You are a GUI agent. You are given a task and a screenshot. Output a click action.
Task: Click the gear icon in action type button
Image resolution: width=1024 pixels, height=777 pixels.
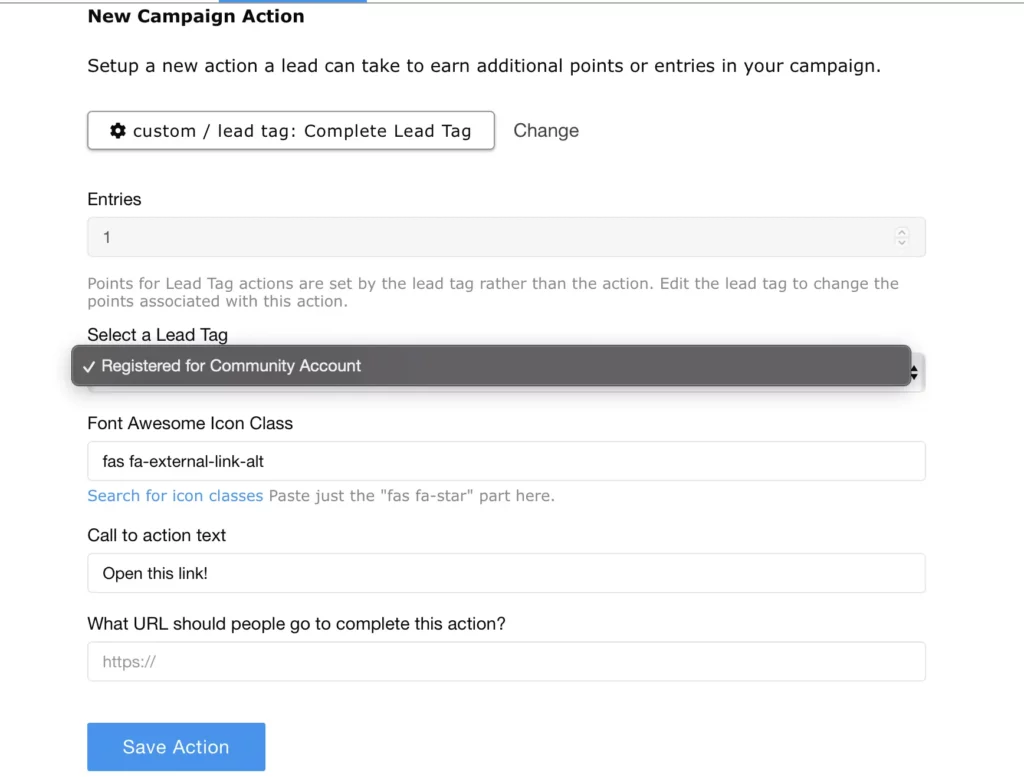point(118,131)
